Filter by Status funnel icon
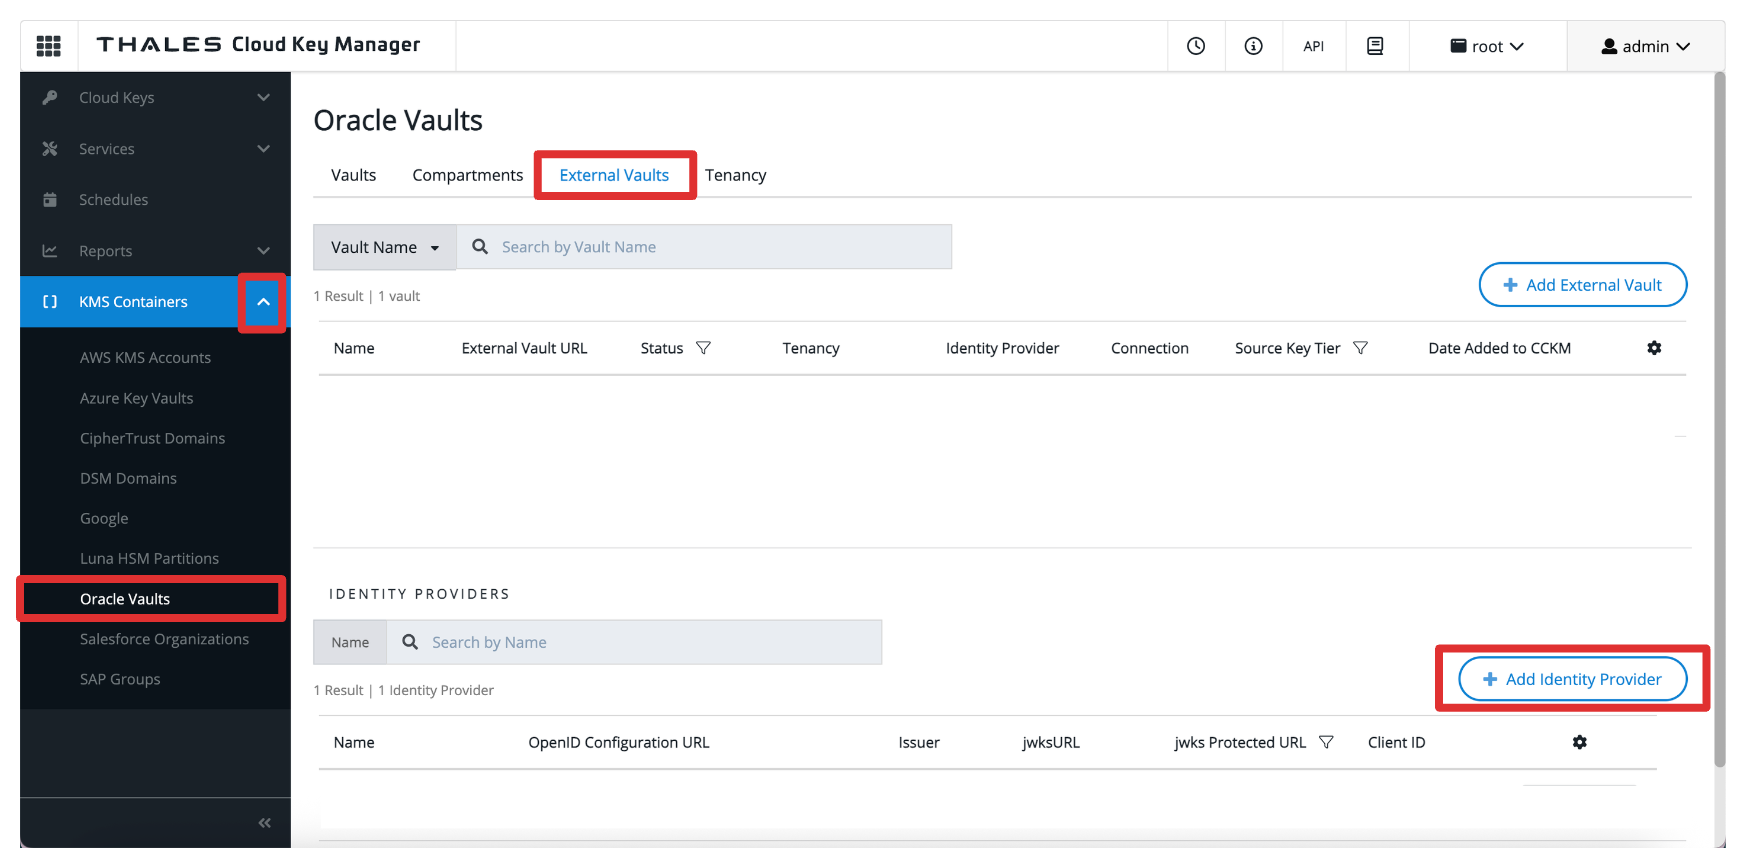Image resolution: width=1745 pixels, height=868 pixels. 703,348
